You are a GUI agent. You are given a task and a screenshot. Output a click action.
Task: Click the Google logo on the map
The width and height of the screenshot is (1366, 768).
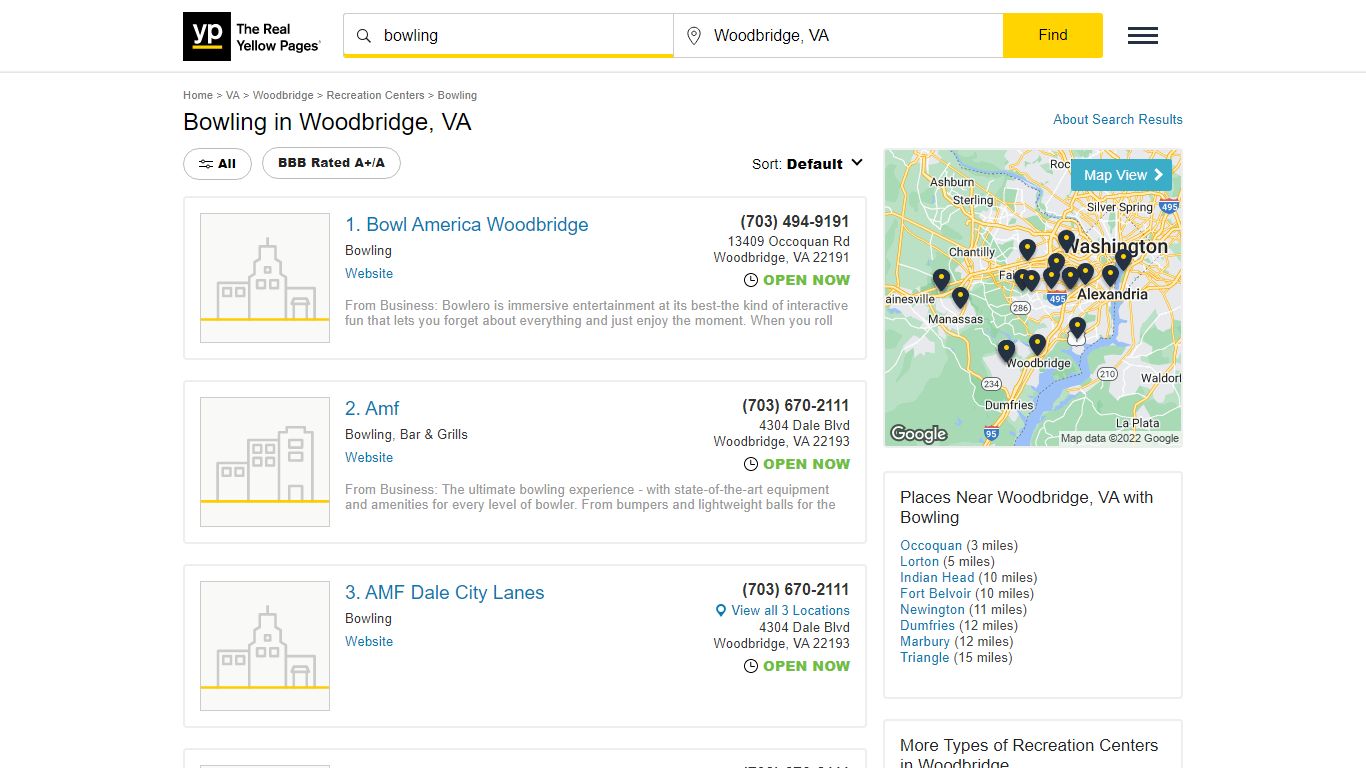(x=918, y=433)
